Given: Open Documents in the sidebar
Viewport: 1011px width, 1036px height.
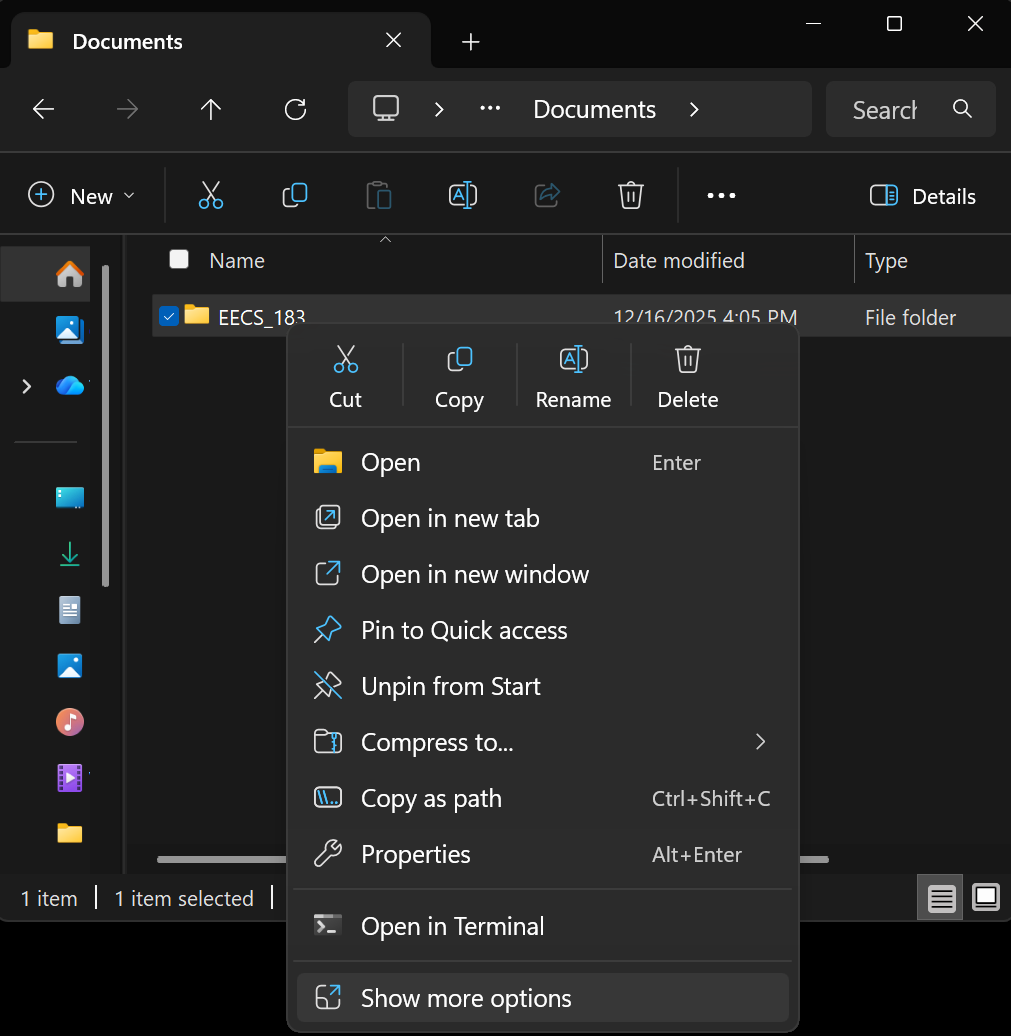Looking at the screenshot, I should 69,610.
